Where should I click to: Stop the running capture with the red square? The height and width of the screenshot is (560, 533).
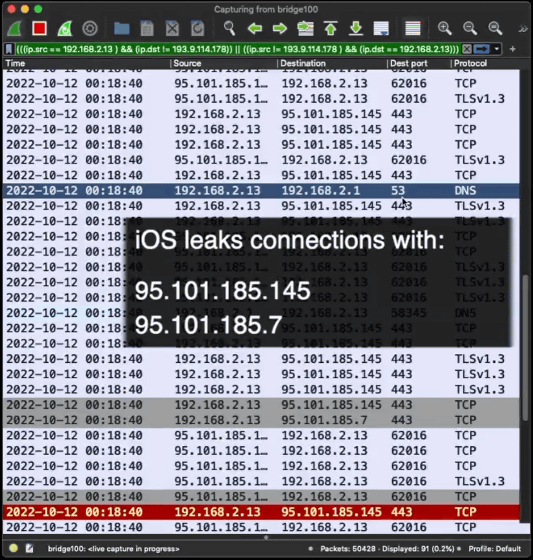39,28
